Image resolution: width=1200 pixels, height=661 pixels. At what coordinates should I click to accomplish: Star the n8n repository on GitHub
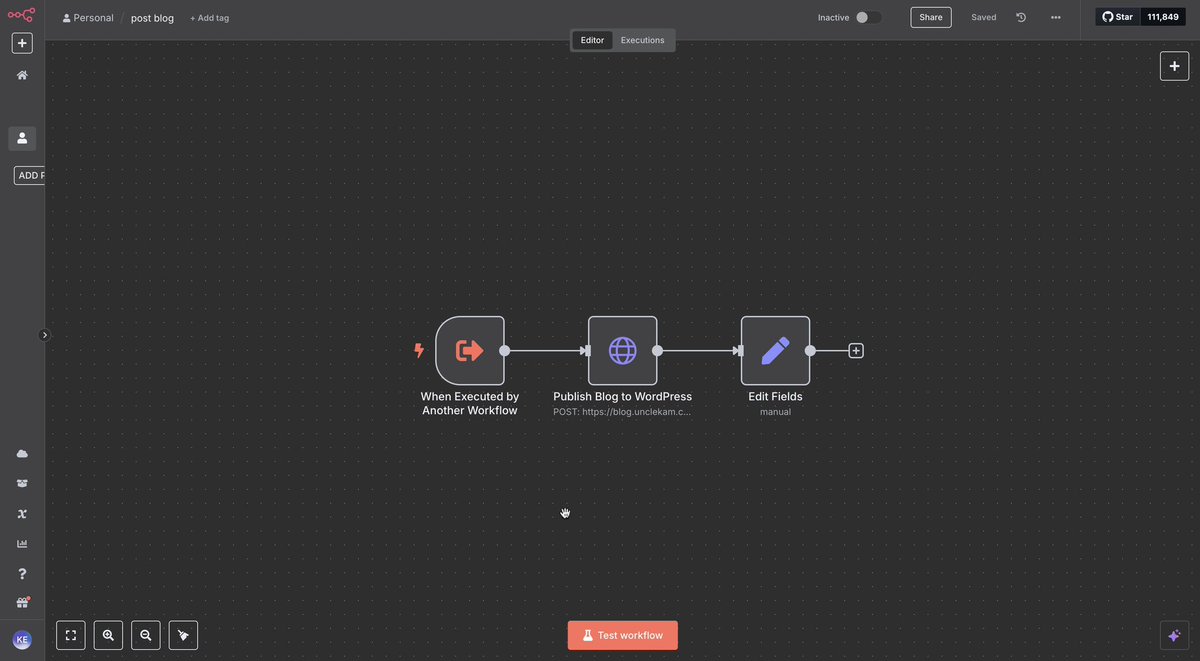click(1117, 16)
